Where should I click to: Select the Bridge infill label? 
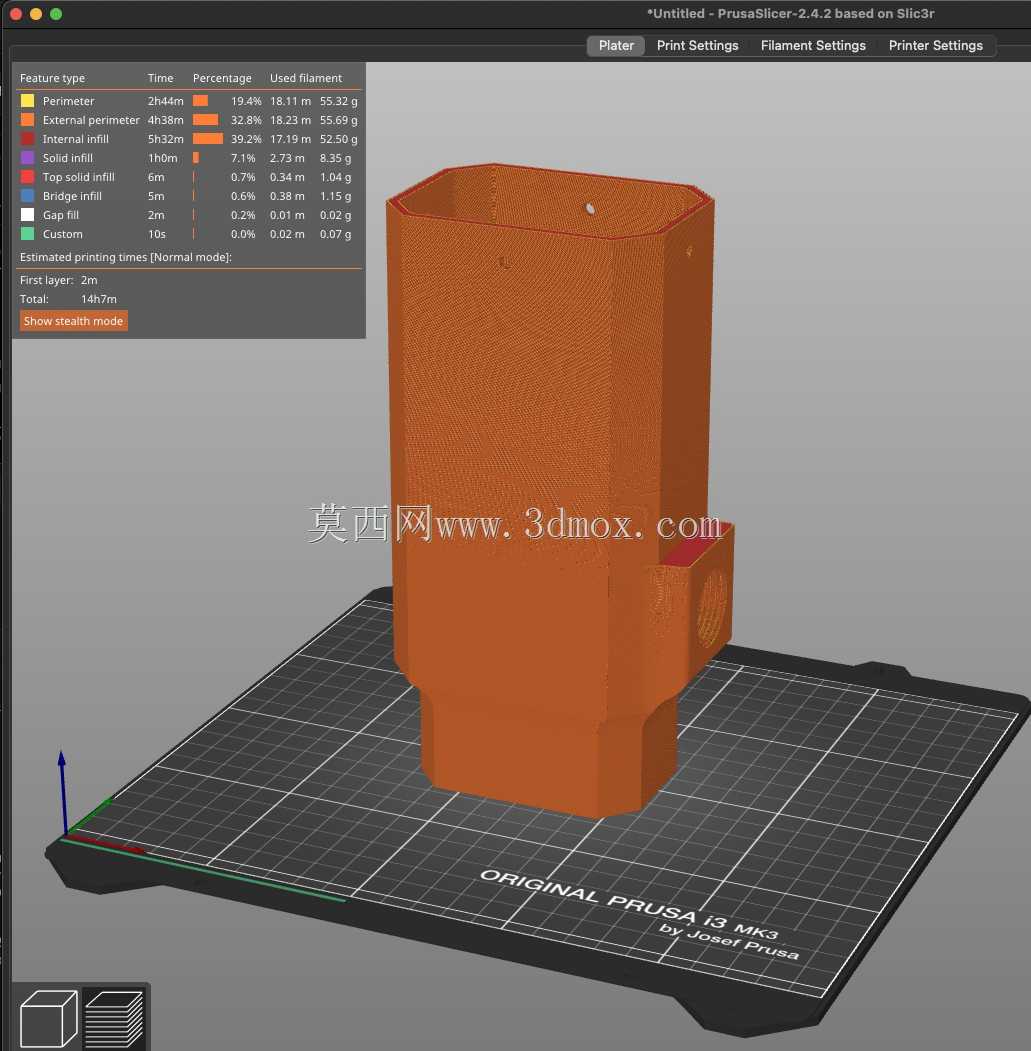click(72, 196)
